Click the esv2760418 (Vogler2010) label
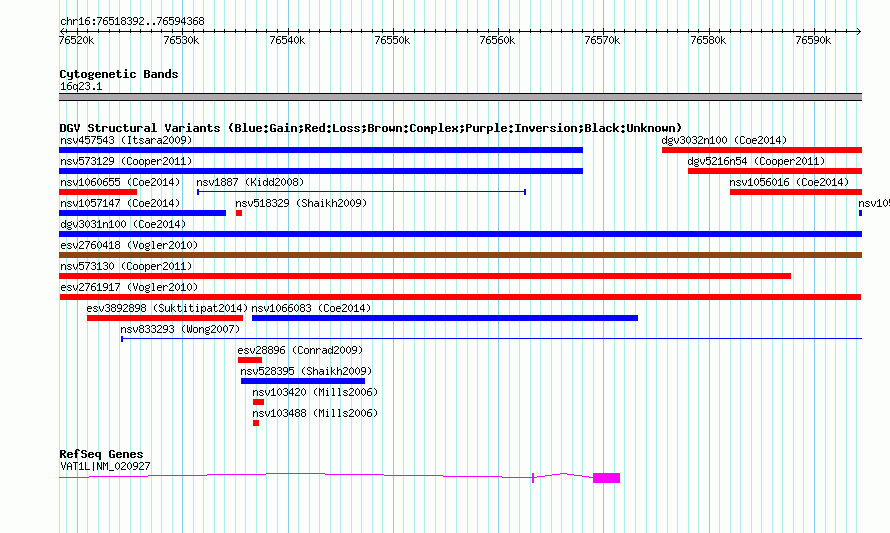The width and height of the screenshot is (890, 533). [x=129, y=245]
